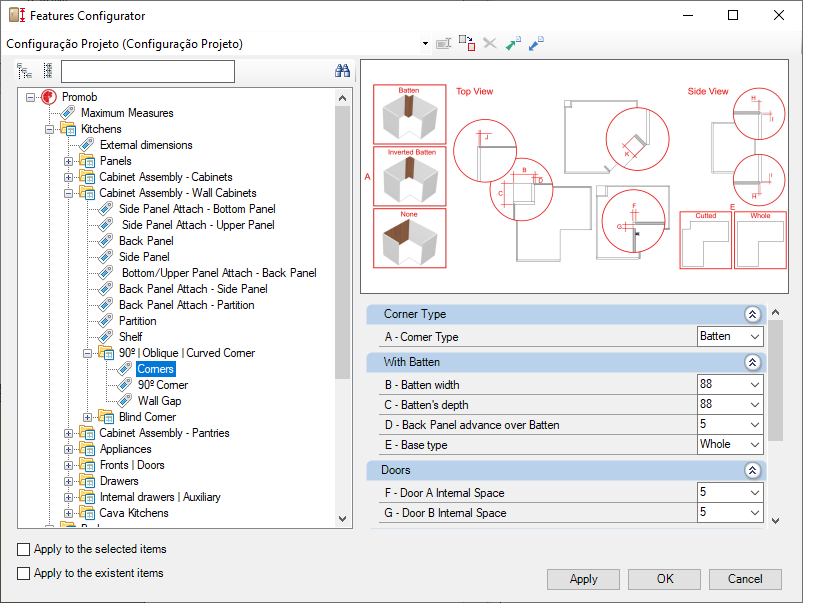
Task: Click the OK button
Action: [x=664, y=579]
